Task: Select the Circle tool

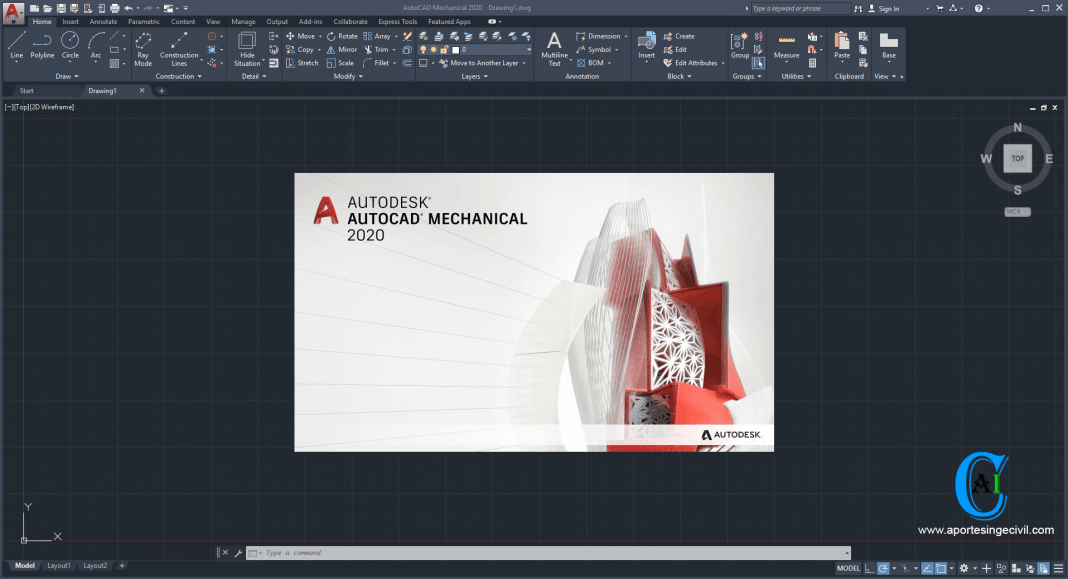Action: 70,45
